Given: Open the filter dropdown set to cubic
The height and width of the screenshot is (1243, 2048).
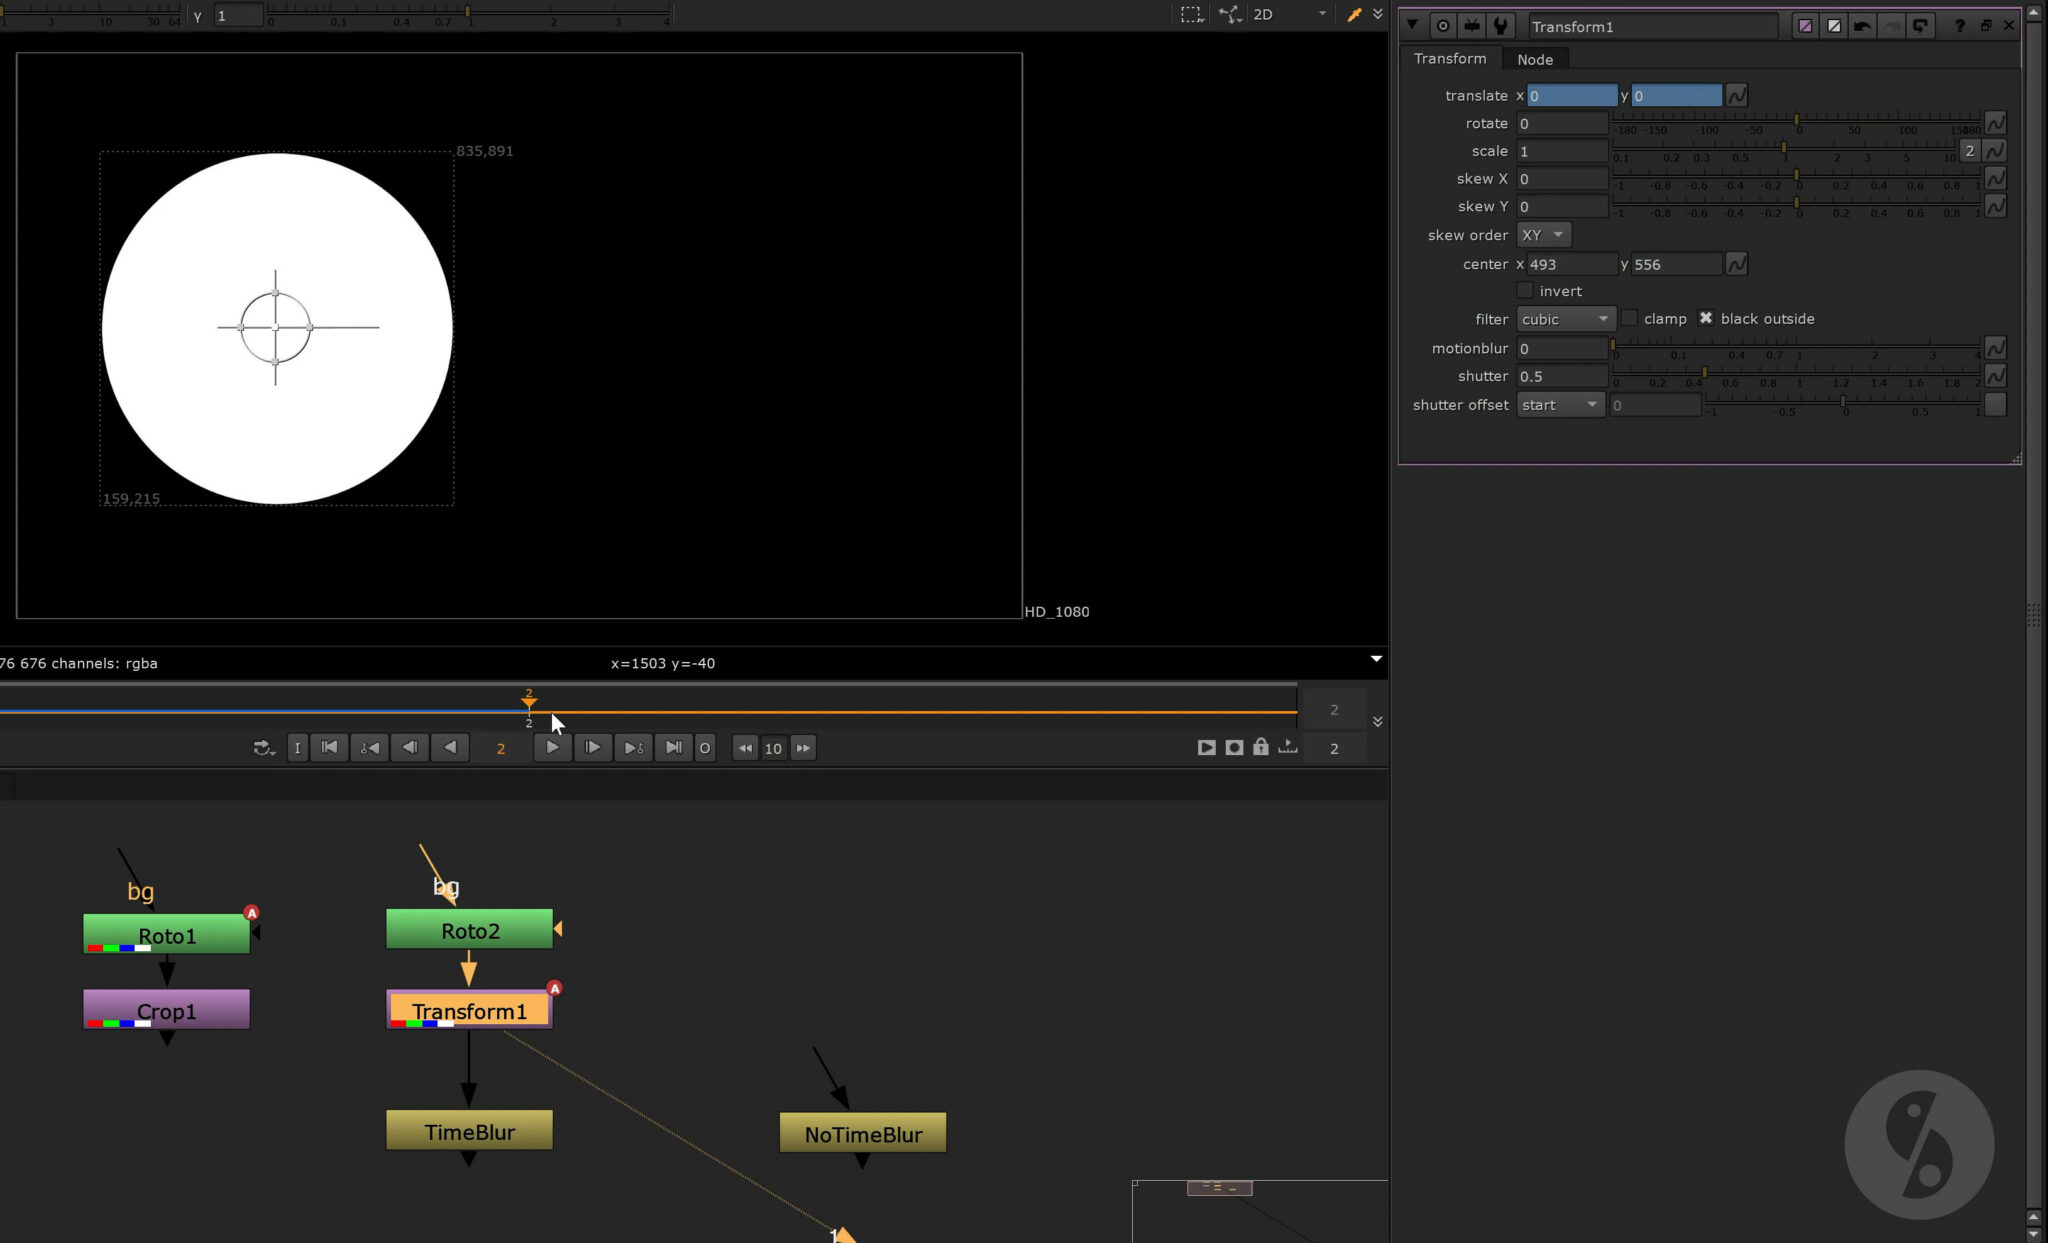Looking at the screenshot, I should (x=1565, y=319).
